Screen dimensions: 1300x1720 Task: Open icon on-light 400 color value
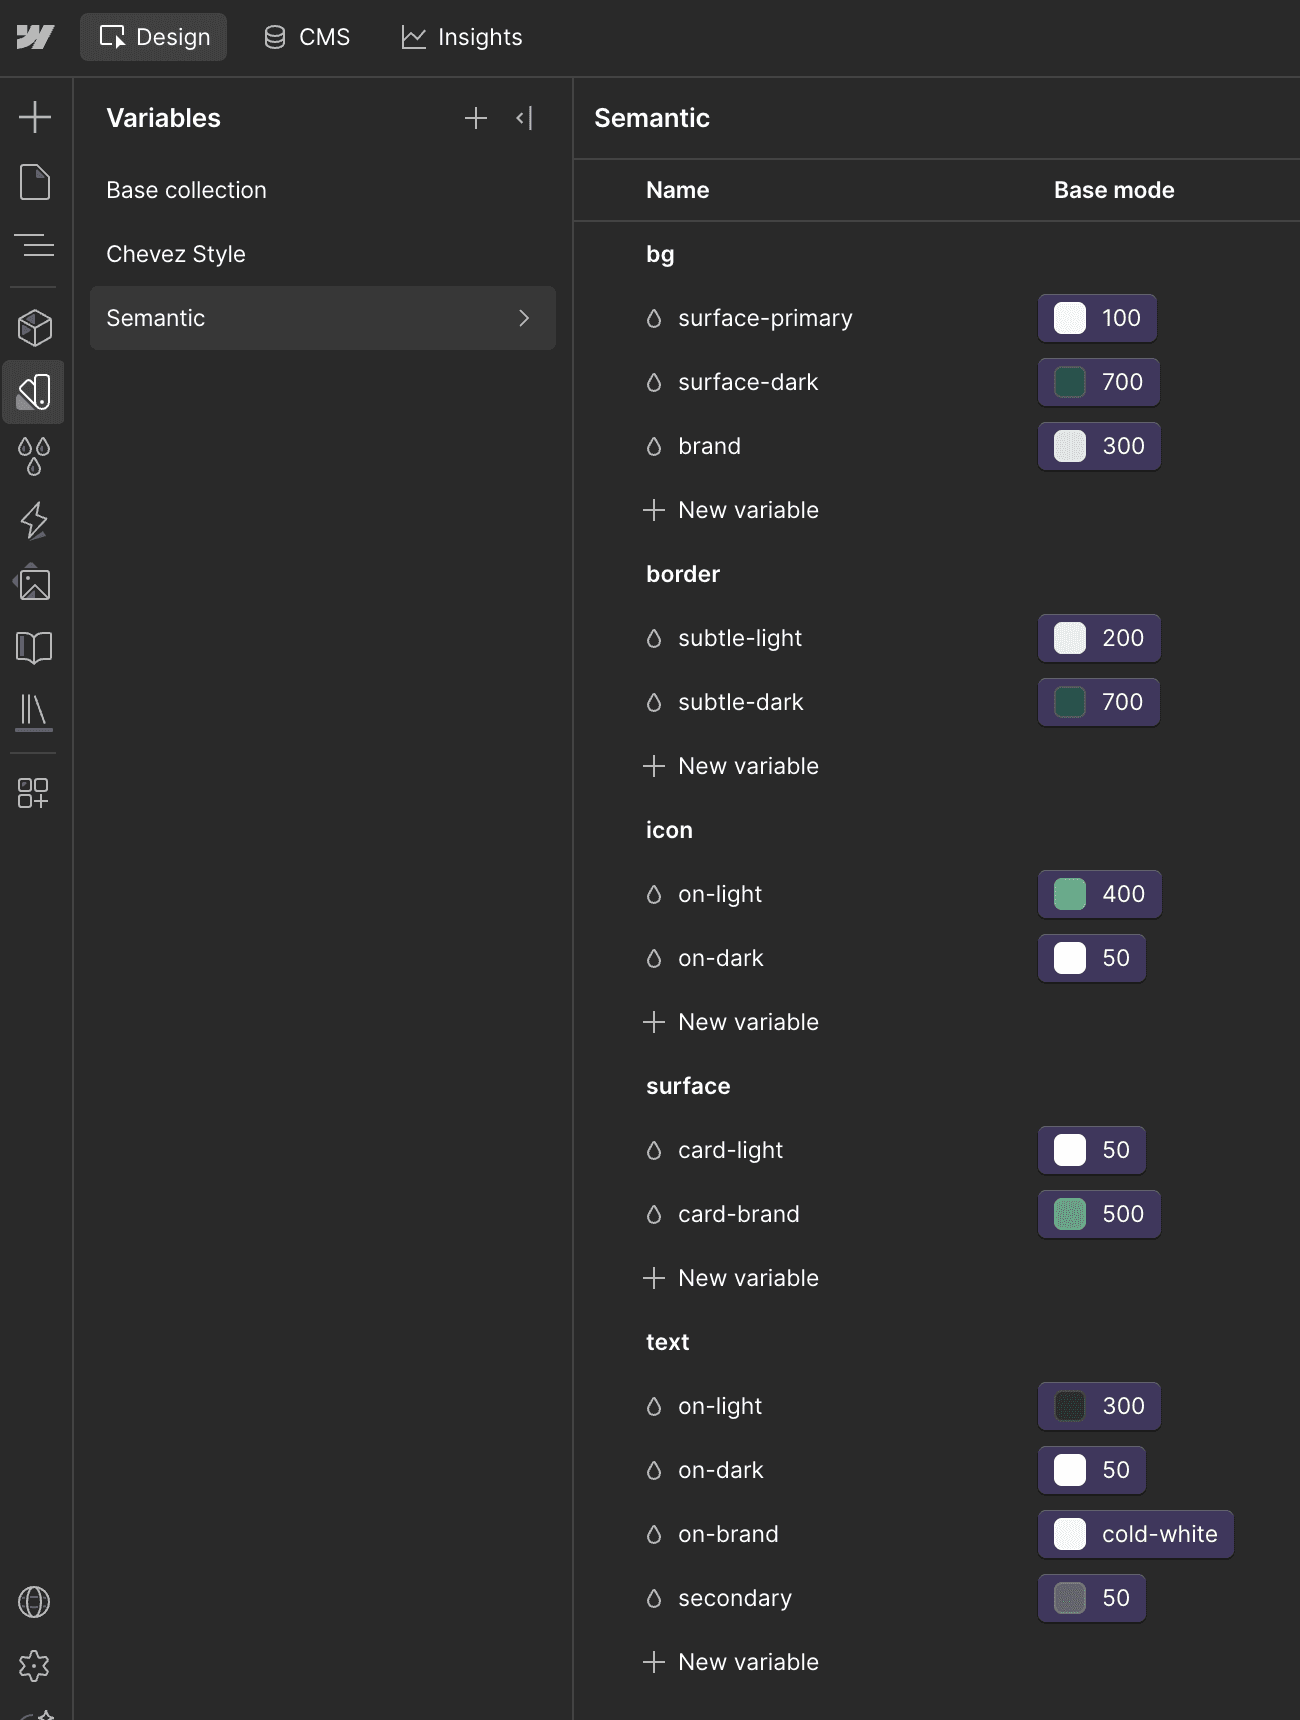pyautogui.click(x=1099, y=894)
